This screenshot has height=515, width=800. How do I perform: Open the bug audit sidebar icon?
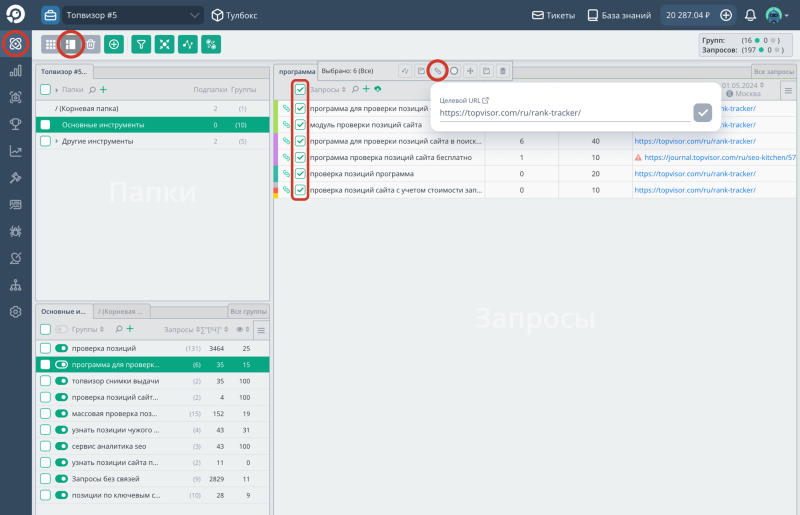tap(15, 231)
